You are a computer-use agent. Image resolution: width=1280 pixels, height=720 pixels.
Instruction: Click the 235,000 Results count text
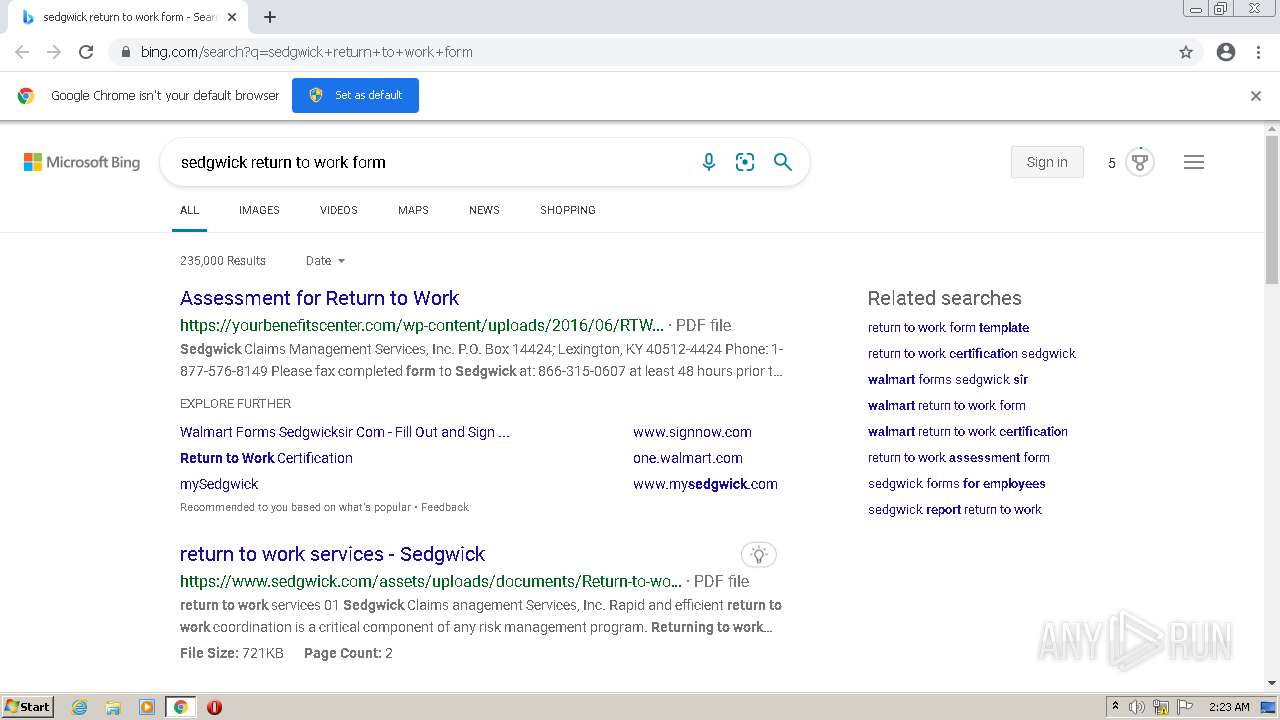pyautogui.click(x=223, y=261)
